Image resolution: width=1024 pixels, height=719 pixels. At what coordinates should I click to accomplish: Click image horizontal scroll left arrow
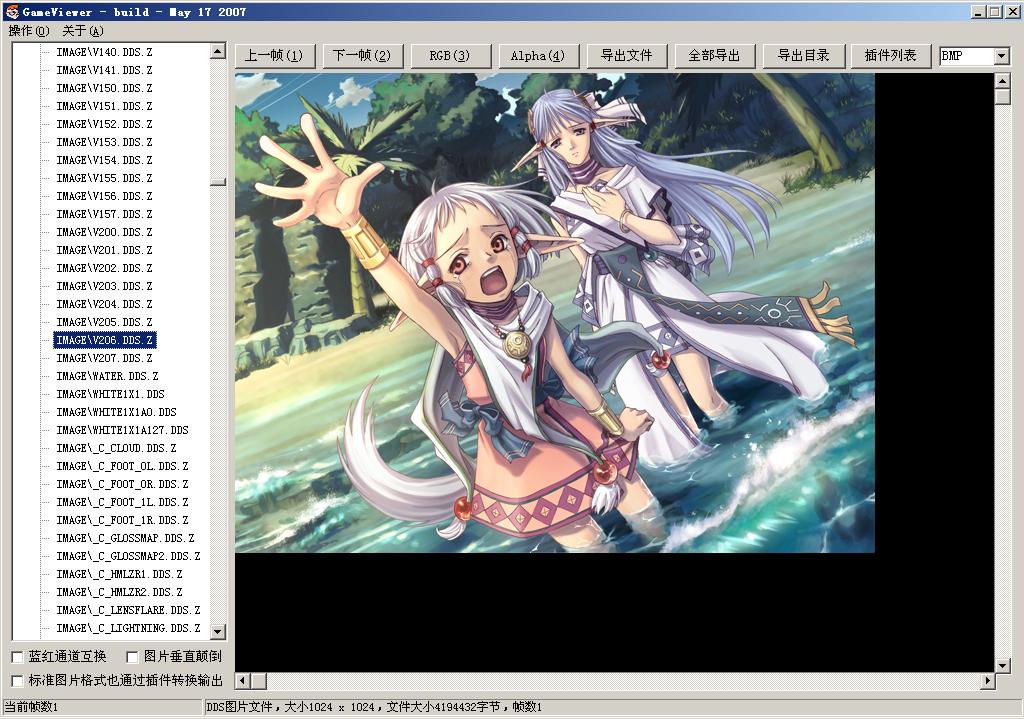(242, 681)
